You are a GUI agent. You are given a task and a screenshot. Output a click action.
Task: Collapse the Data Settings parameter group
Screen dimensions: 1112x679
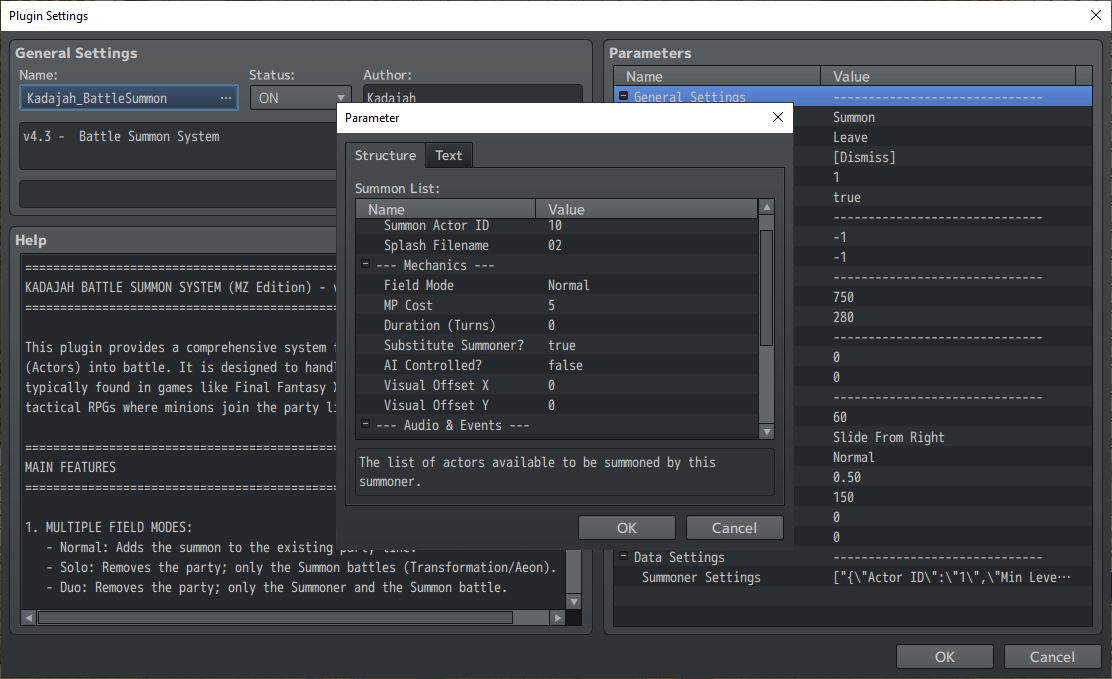coord(623,556)
